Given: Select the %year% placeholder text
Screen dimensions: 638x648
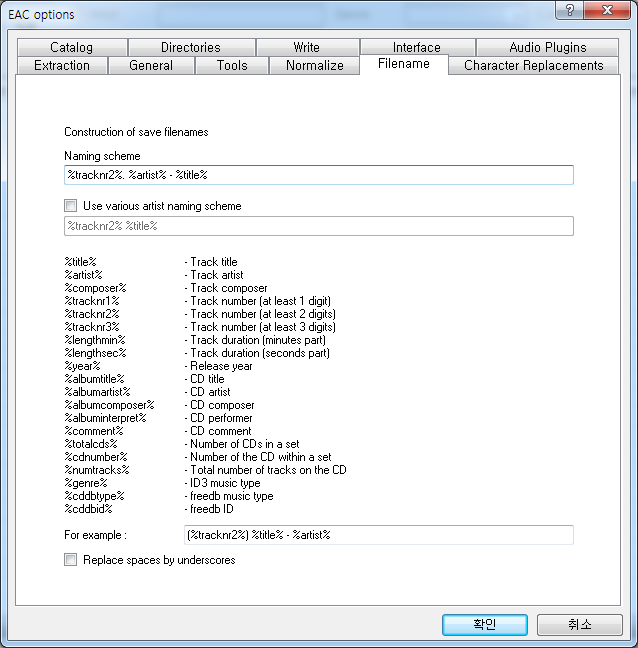Looking at the screenshot, I should click(82, 366).
